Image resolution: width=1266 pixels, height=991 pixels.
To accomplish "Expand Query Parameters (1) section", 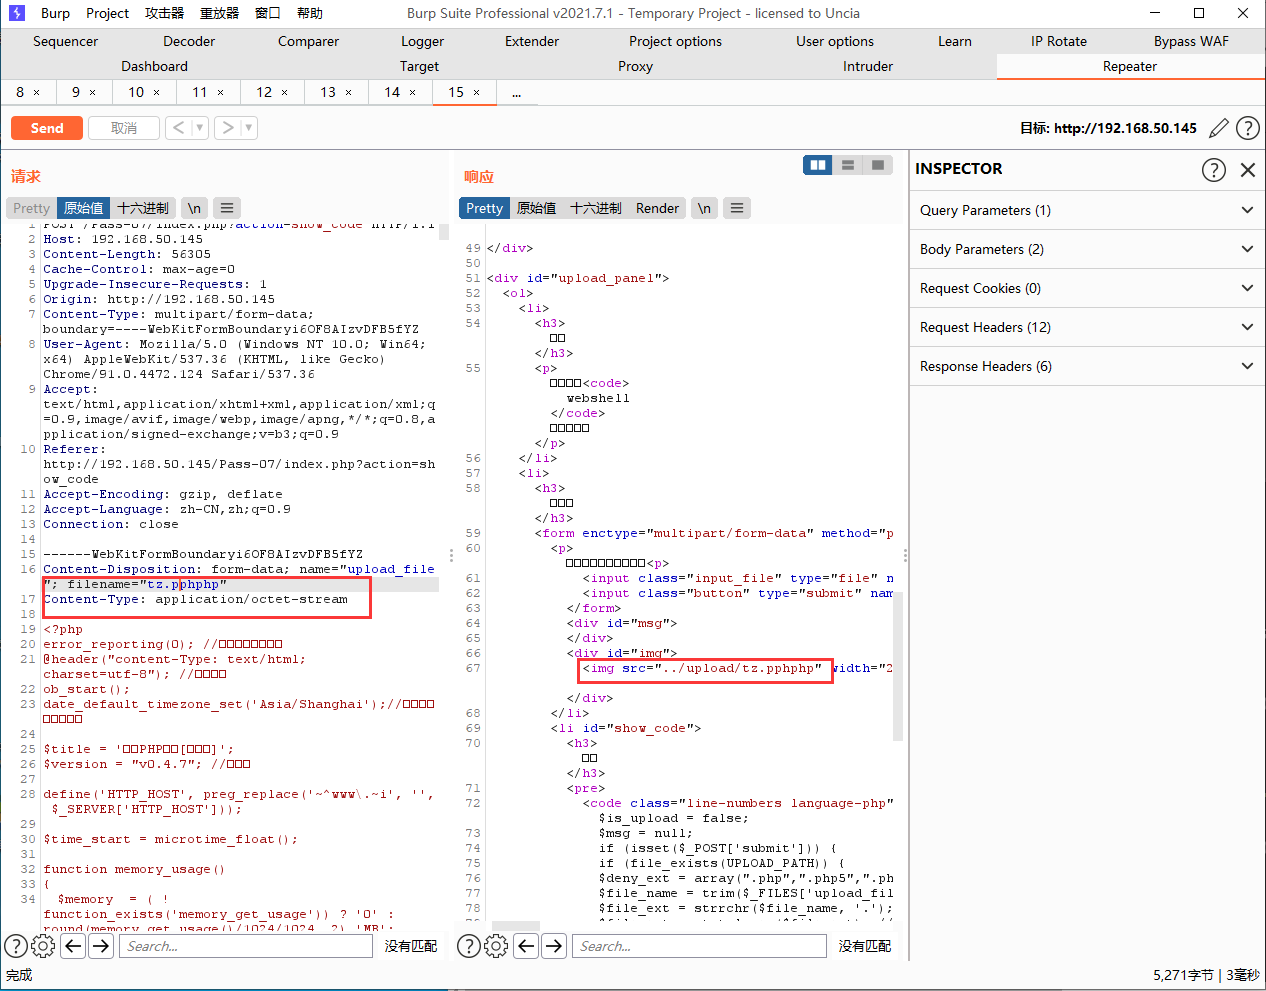I will [x=1087, y=210].
